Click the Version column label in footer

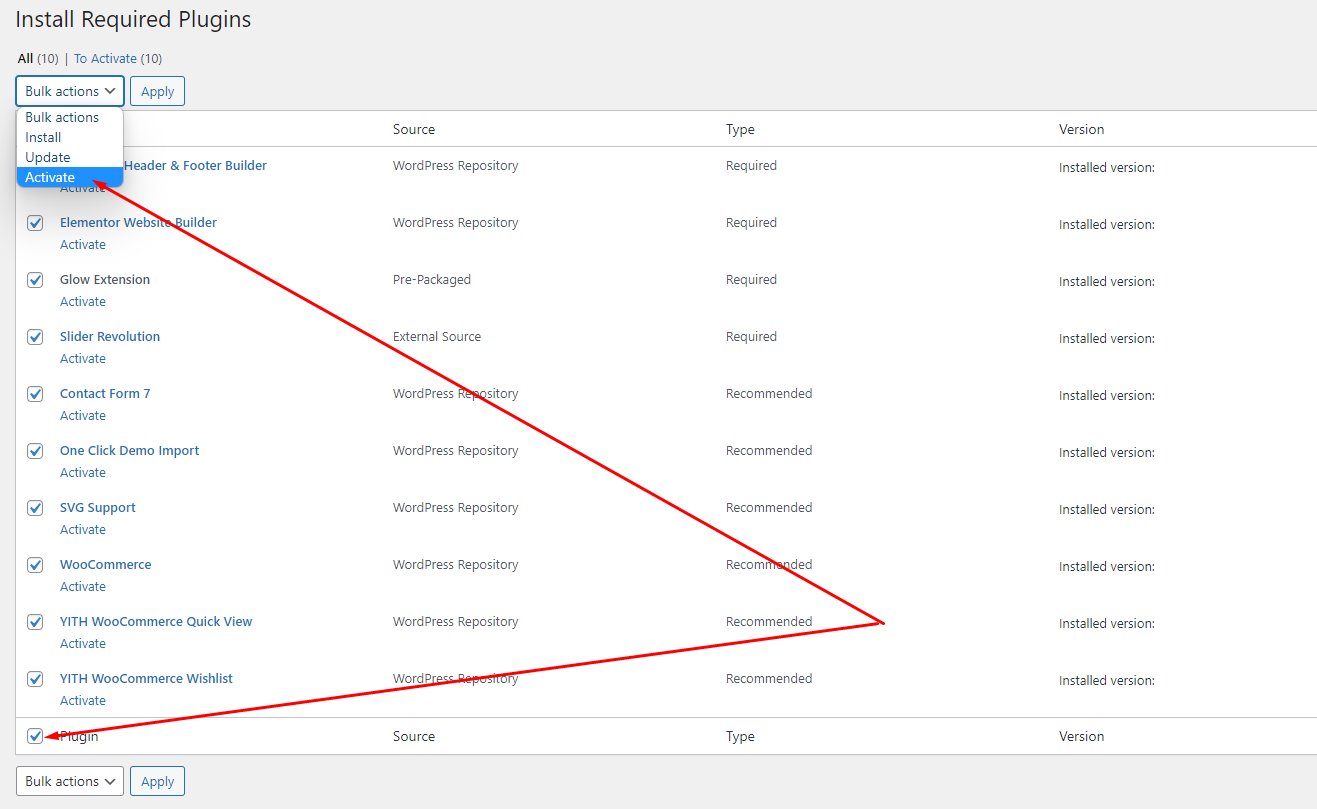(x=1082, y=736)
